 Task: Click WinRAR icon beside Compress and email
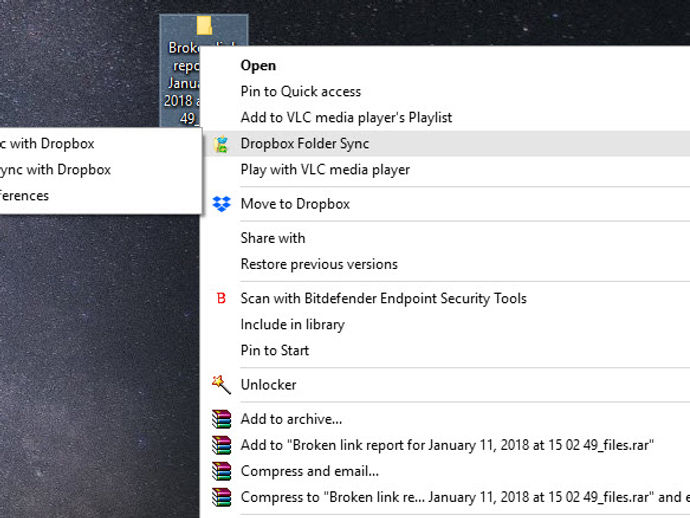pos(221,471)
